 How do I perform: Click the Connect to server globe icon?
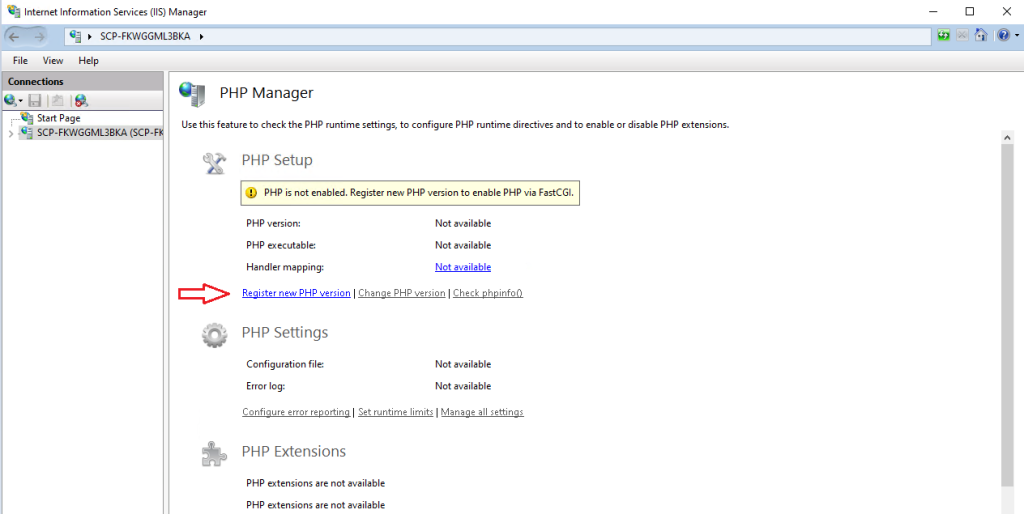click(10, 101)
